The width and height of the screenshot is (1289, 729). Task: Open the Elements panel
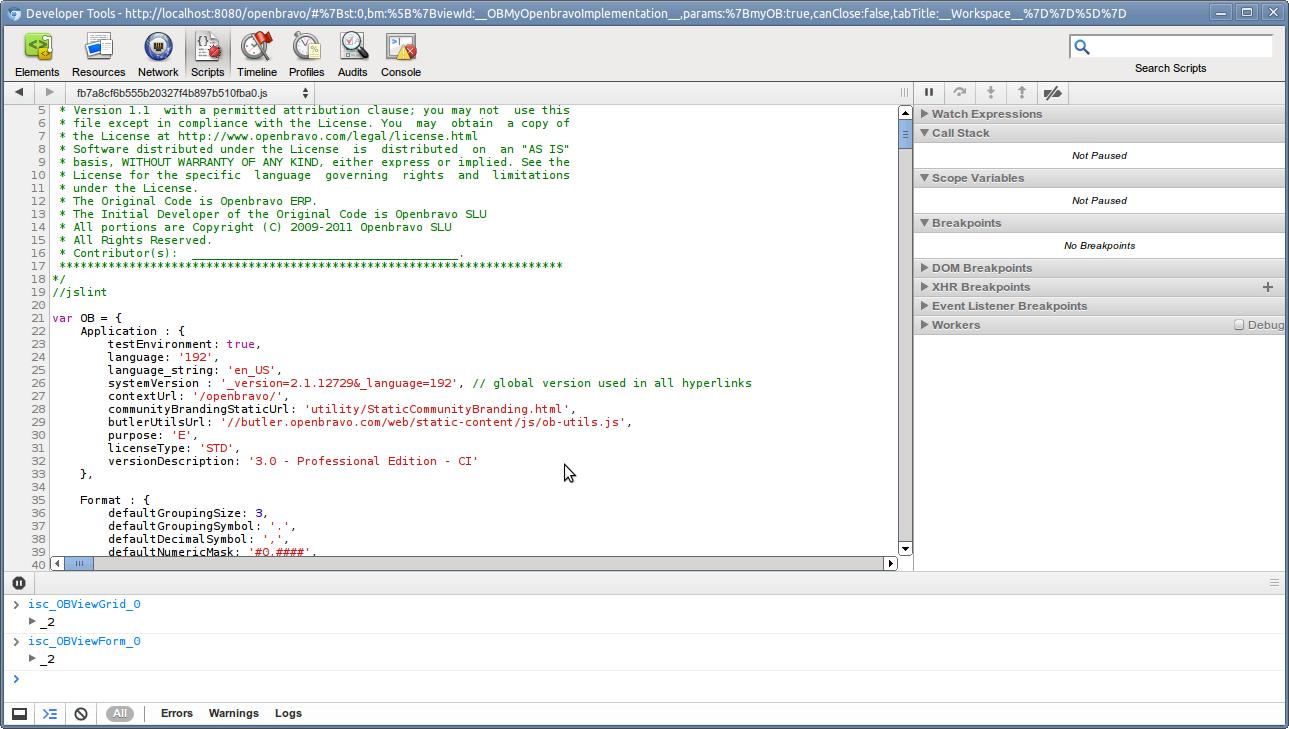click(37, 54)
